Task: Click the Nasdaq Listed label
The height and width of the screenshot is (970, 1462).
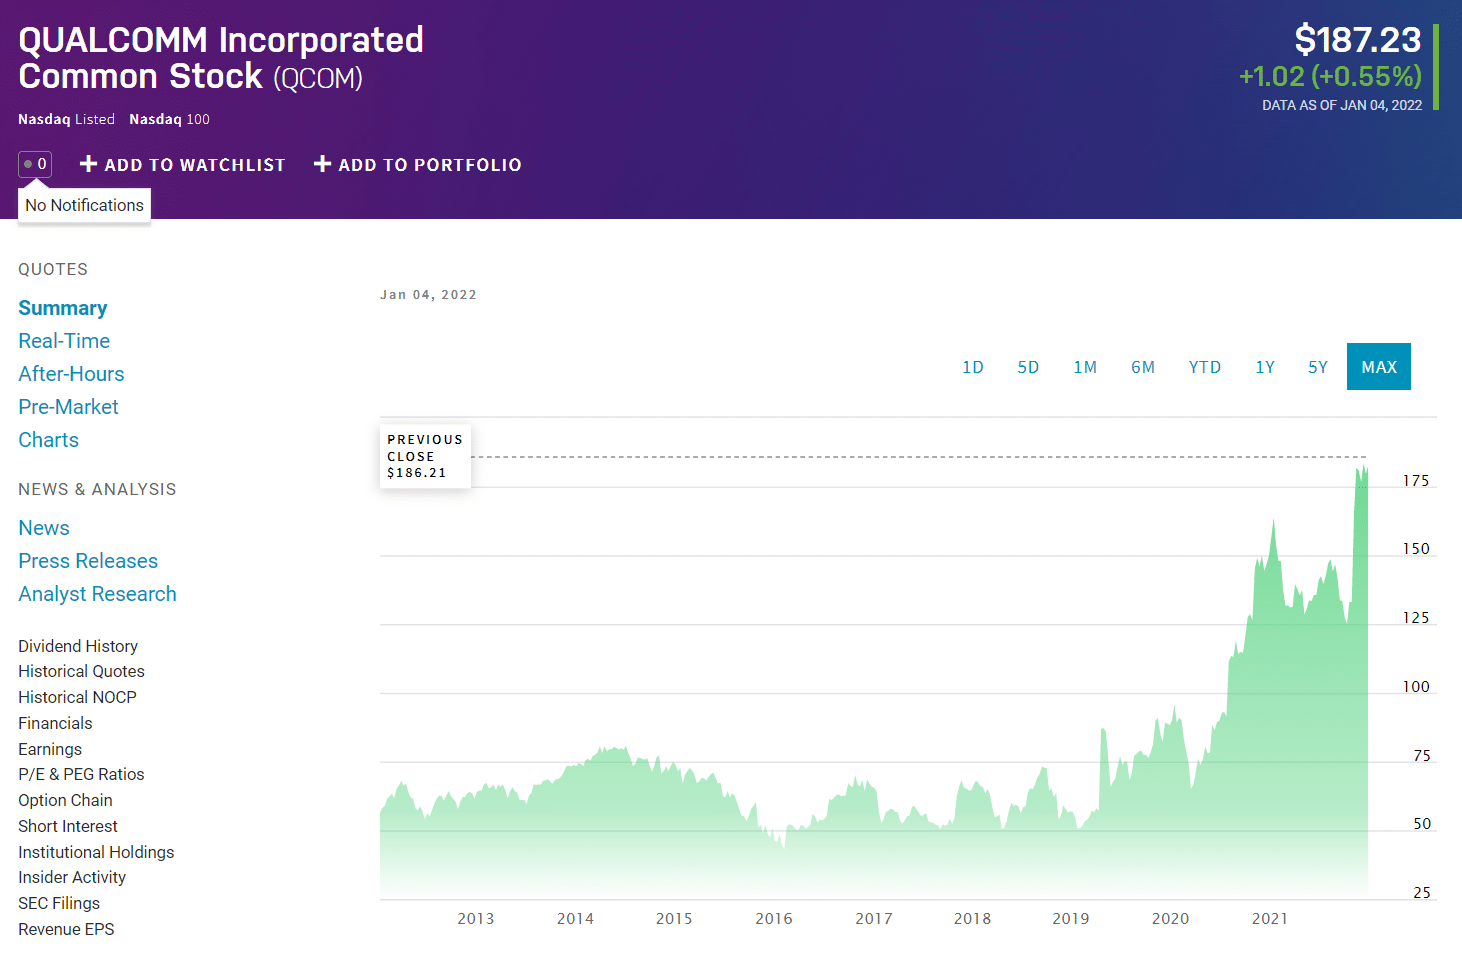Action: (66, 119)
